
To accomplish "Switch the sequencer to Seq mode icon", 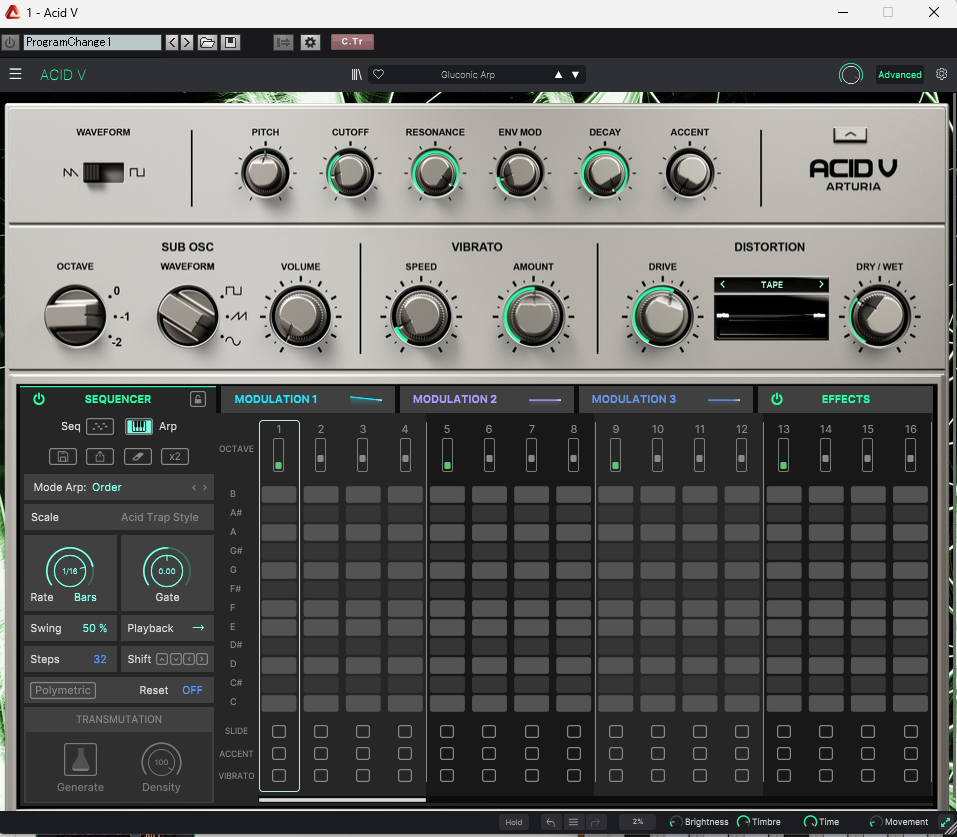I will [x=100, y=426].
